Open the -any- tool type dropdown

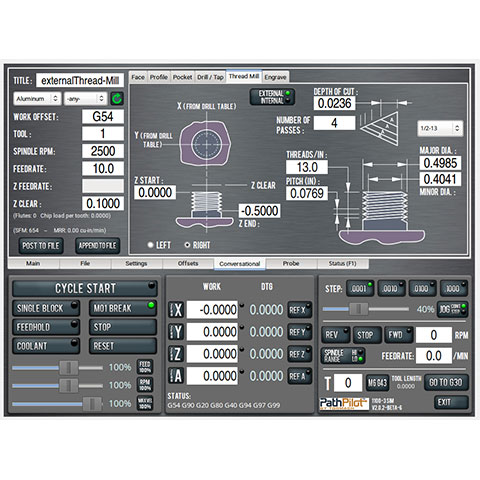point(85,99)
